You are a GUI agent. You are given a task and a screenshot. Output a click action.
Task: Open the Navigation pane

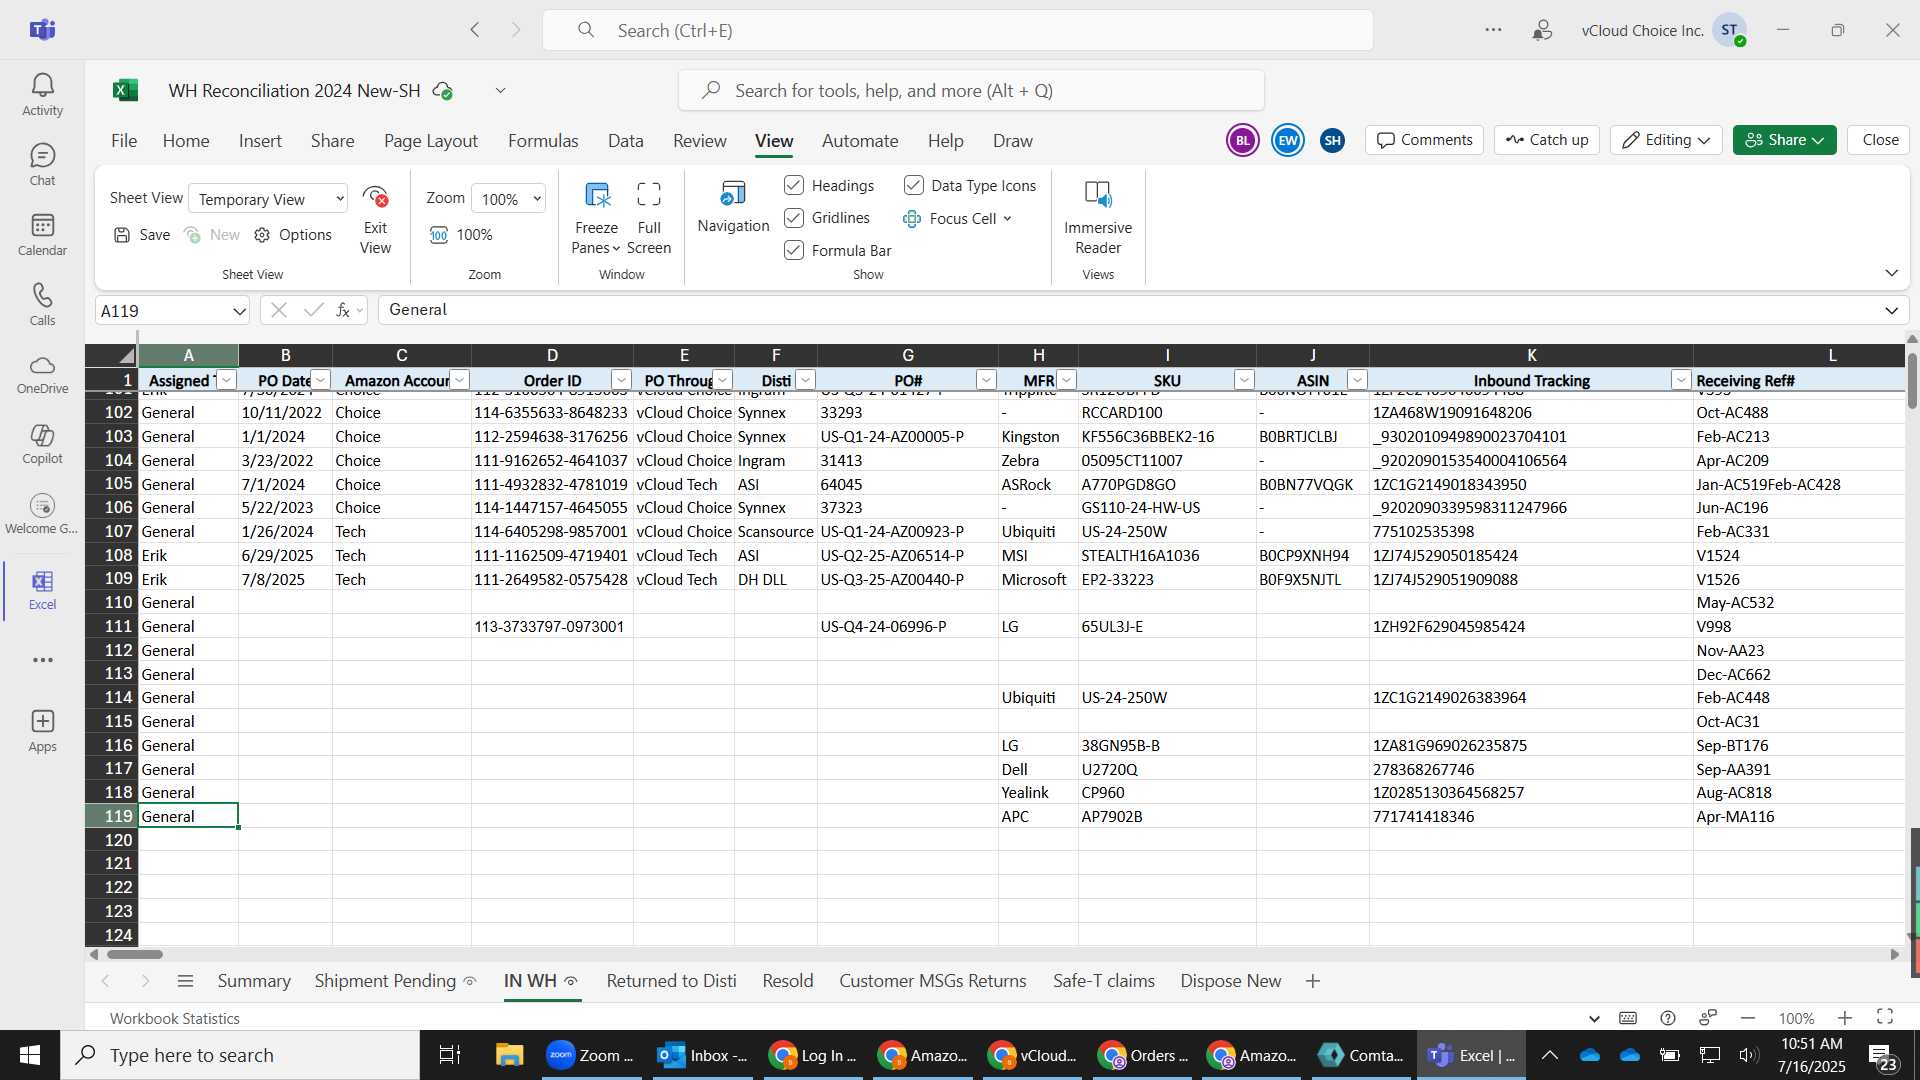pyautogui.click(x=733, y=207)
